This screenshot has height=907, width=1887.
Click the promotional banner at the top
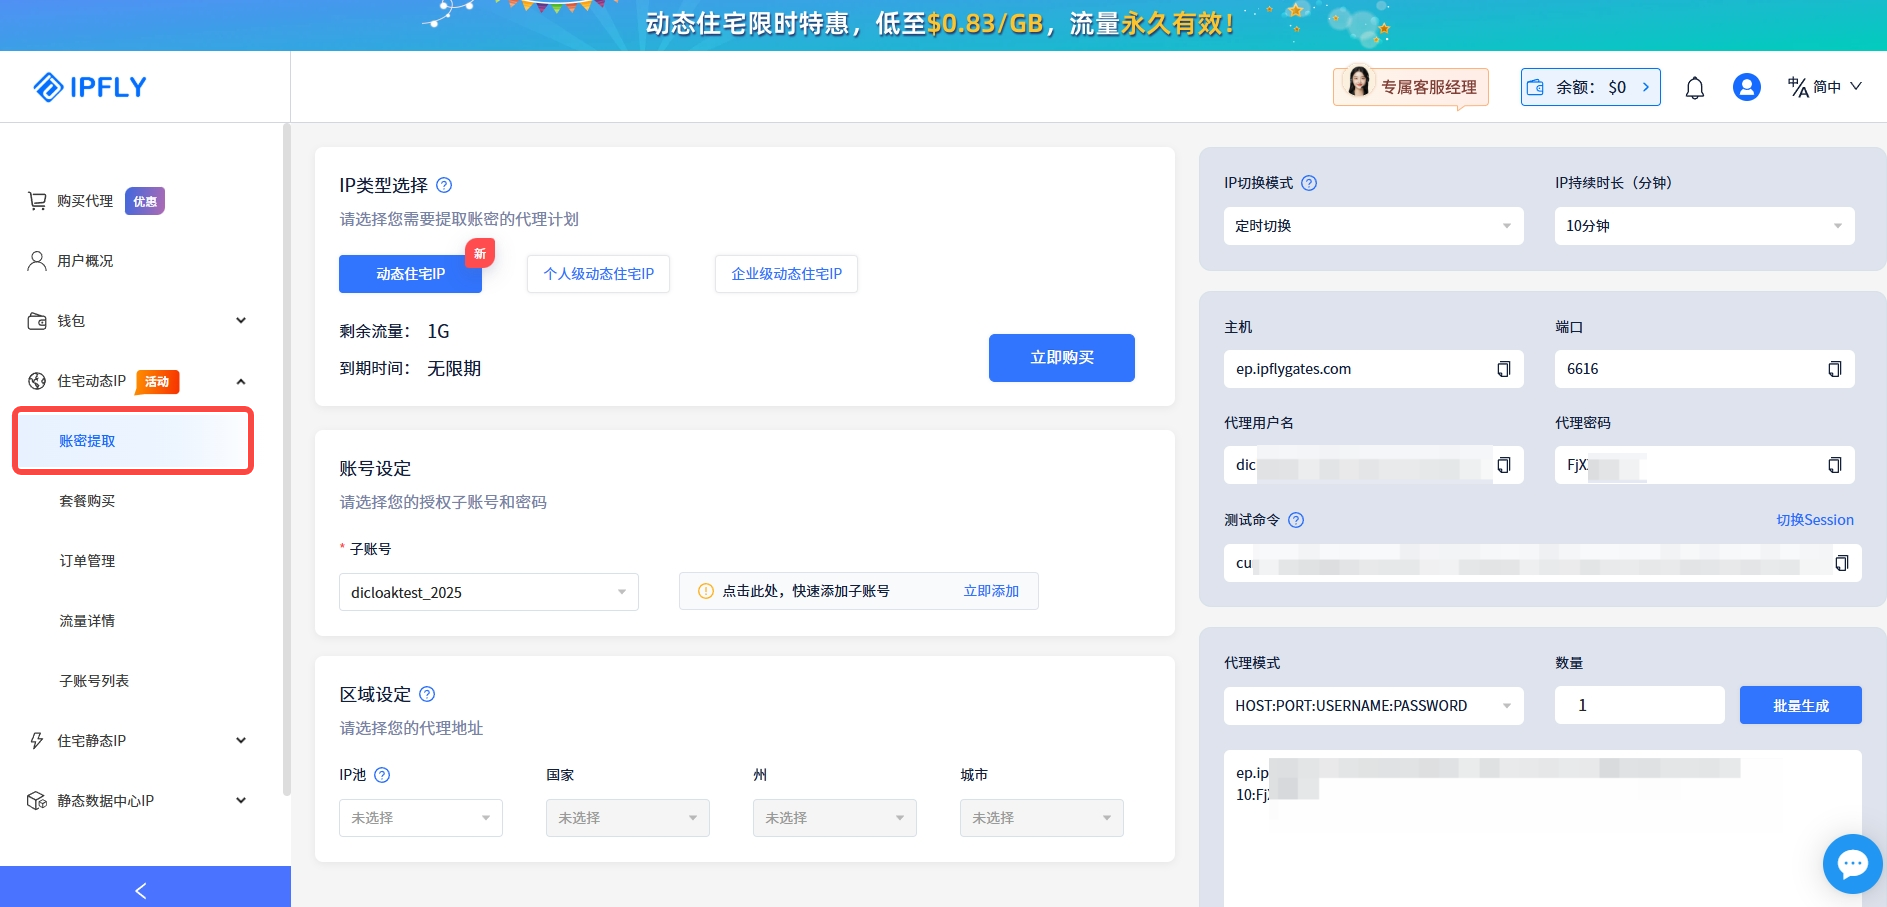click(943, 25)
